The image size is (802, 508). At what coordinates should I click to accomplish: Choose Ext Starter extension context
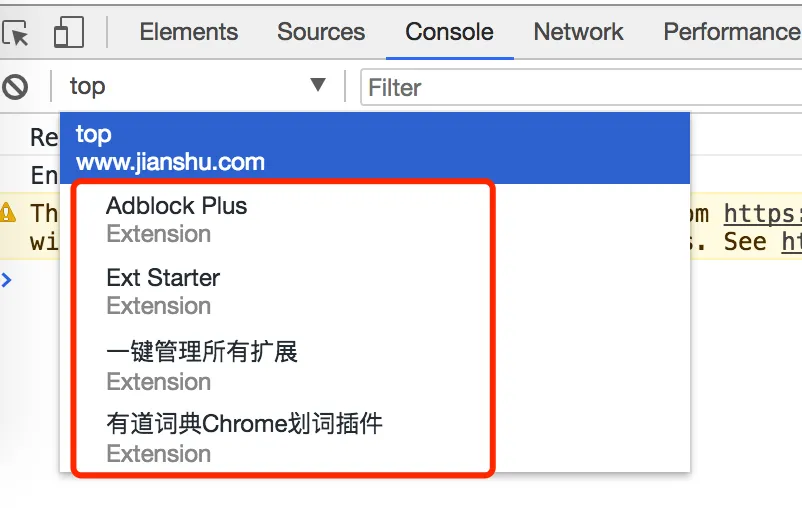click(375, 291)
